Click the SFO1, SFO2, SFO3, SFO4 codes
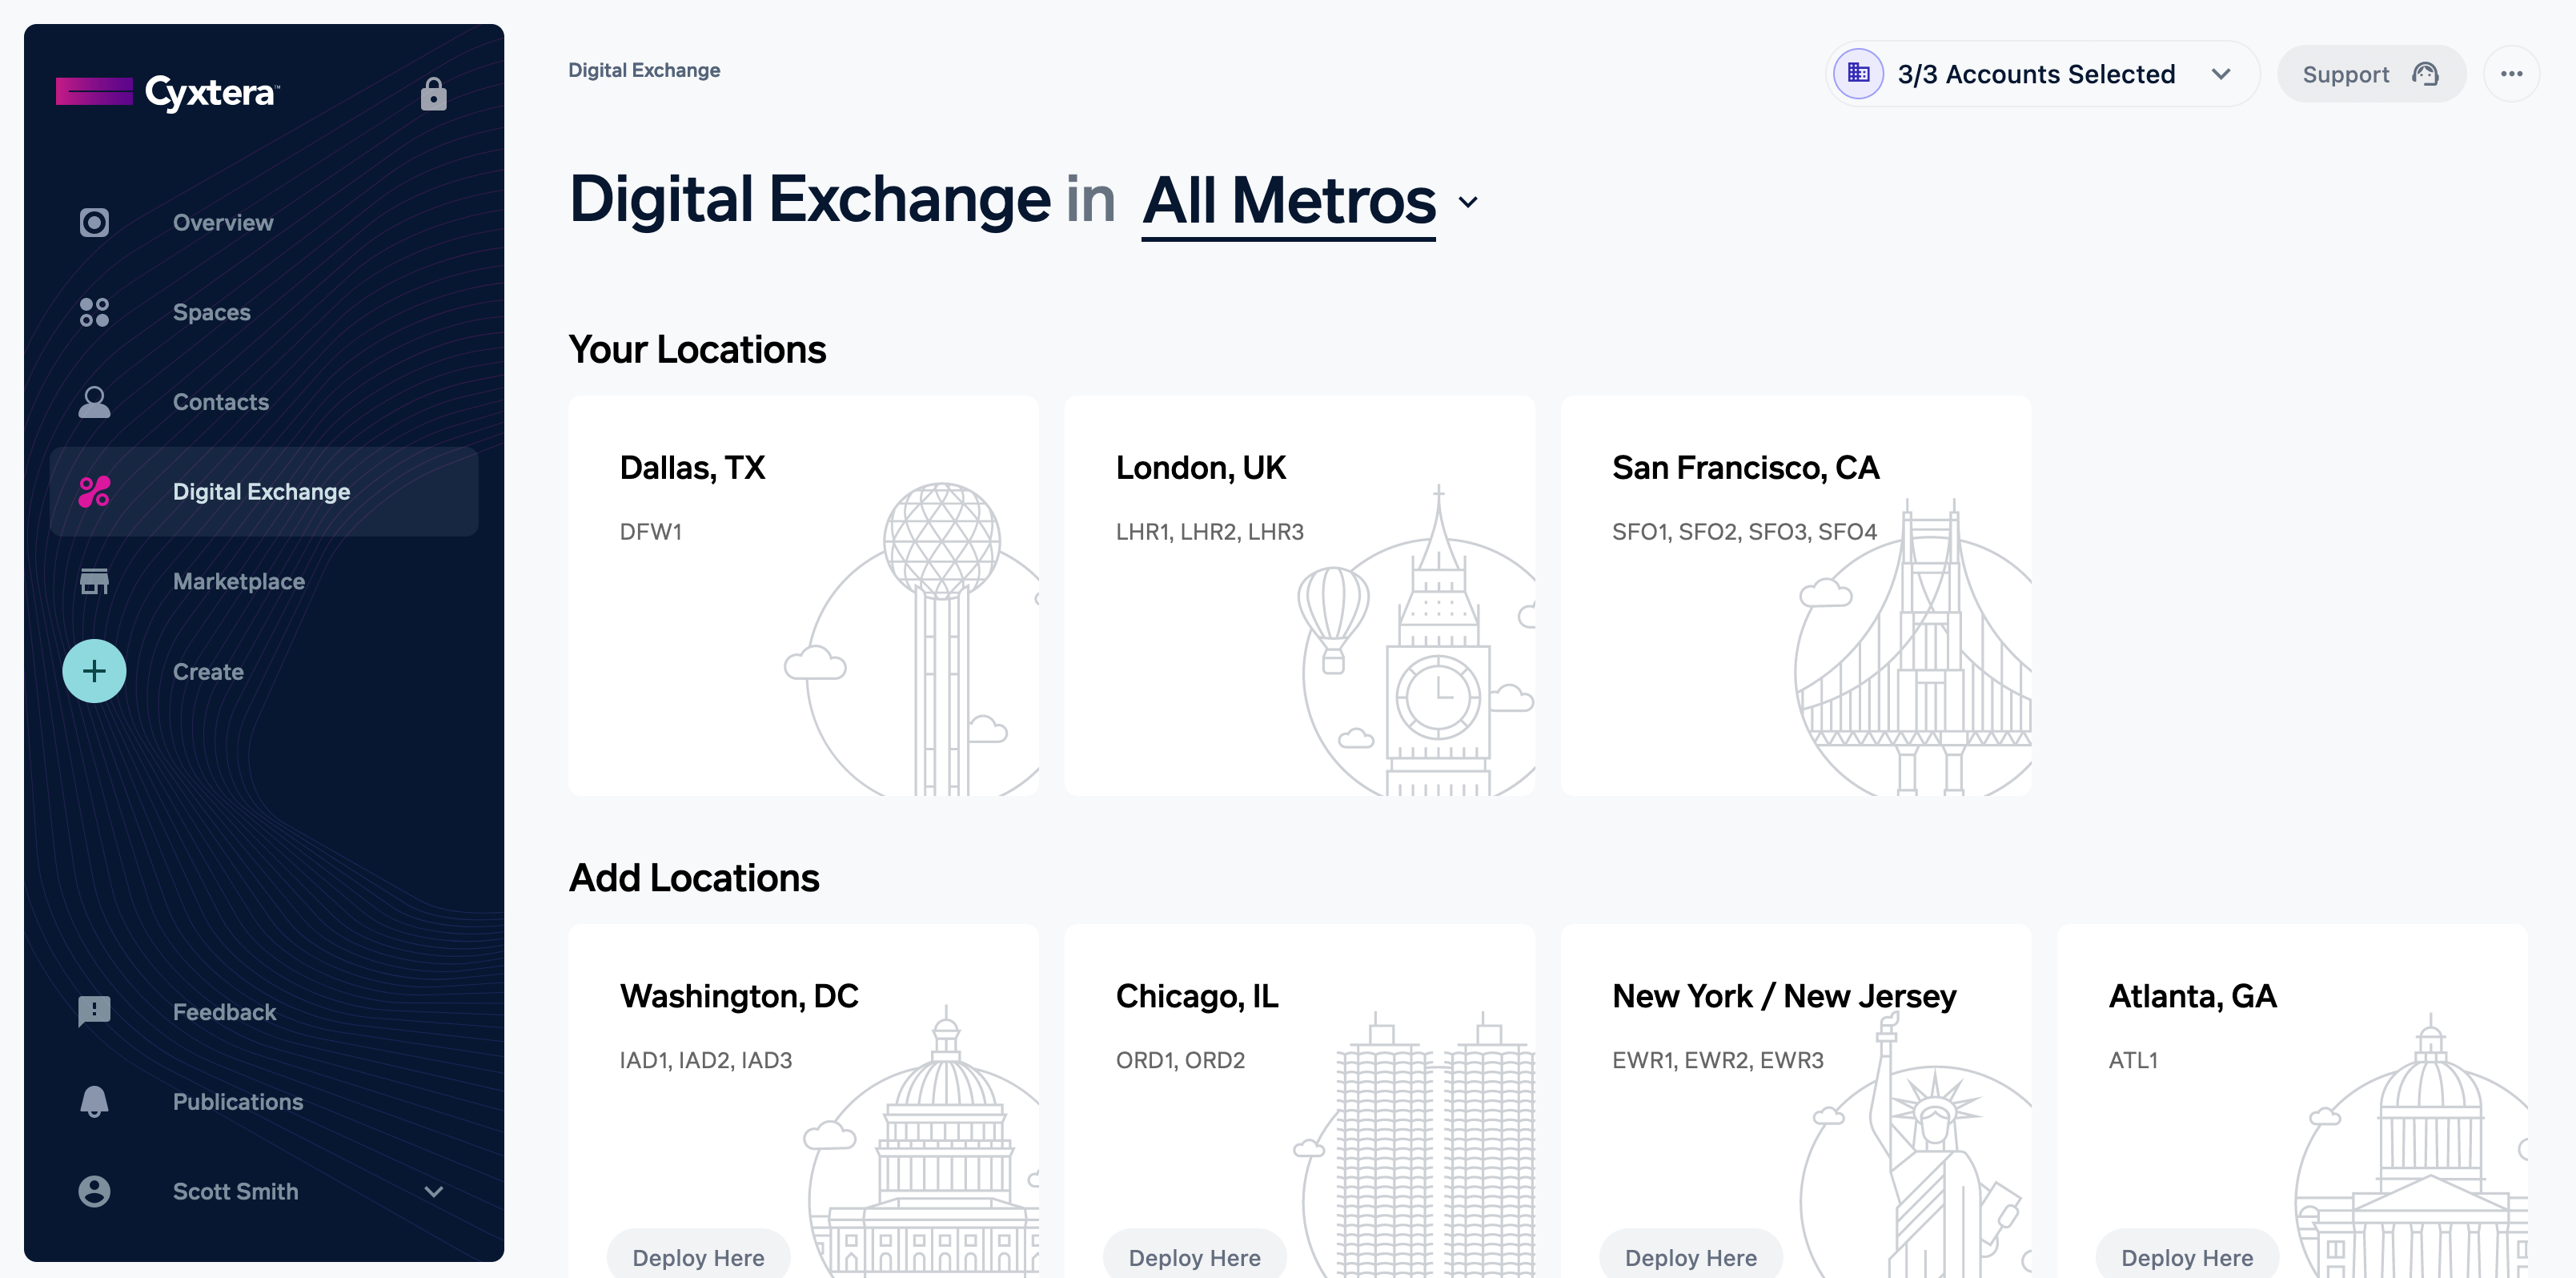Image resolution: width=2576 pixels, height=1278 pixels. 1744,532
